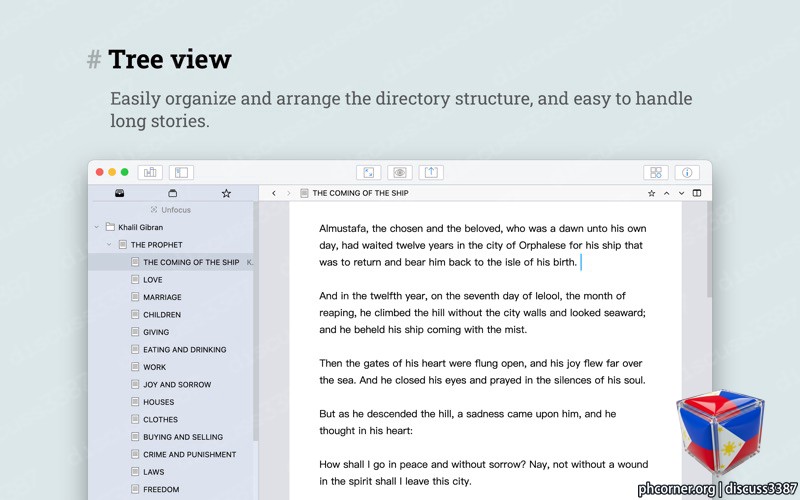Viewport: 800px width, 500px height.
Task: Click the 'Then the gates of his heart' paragraph
Action: coord(482,371)
